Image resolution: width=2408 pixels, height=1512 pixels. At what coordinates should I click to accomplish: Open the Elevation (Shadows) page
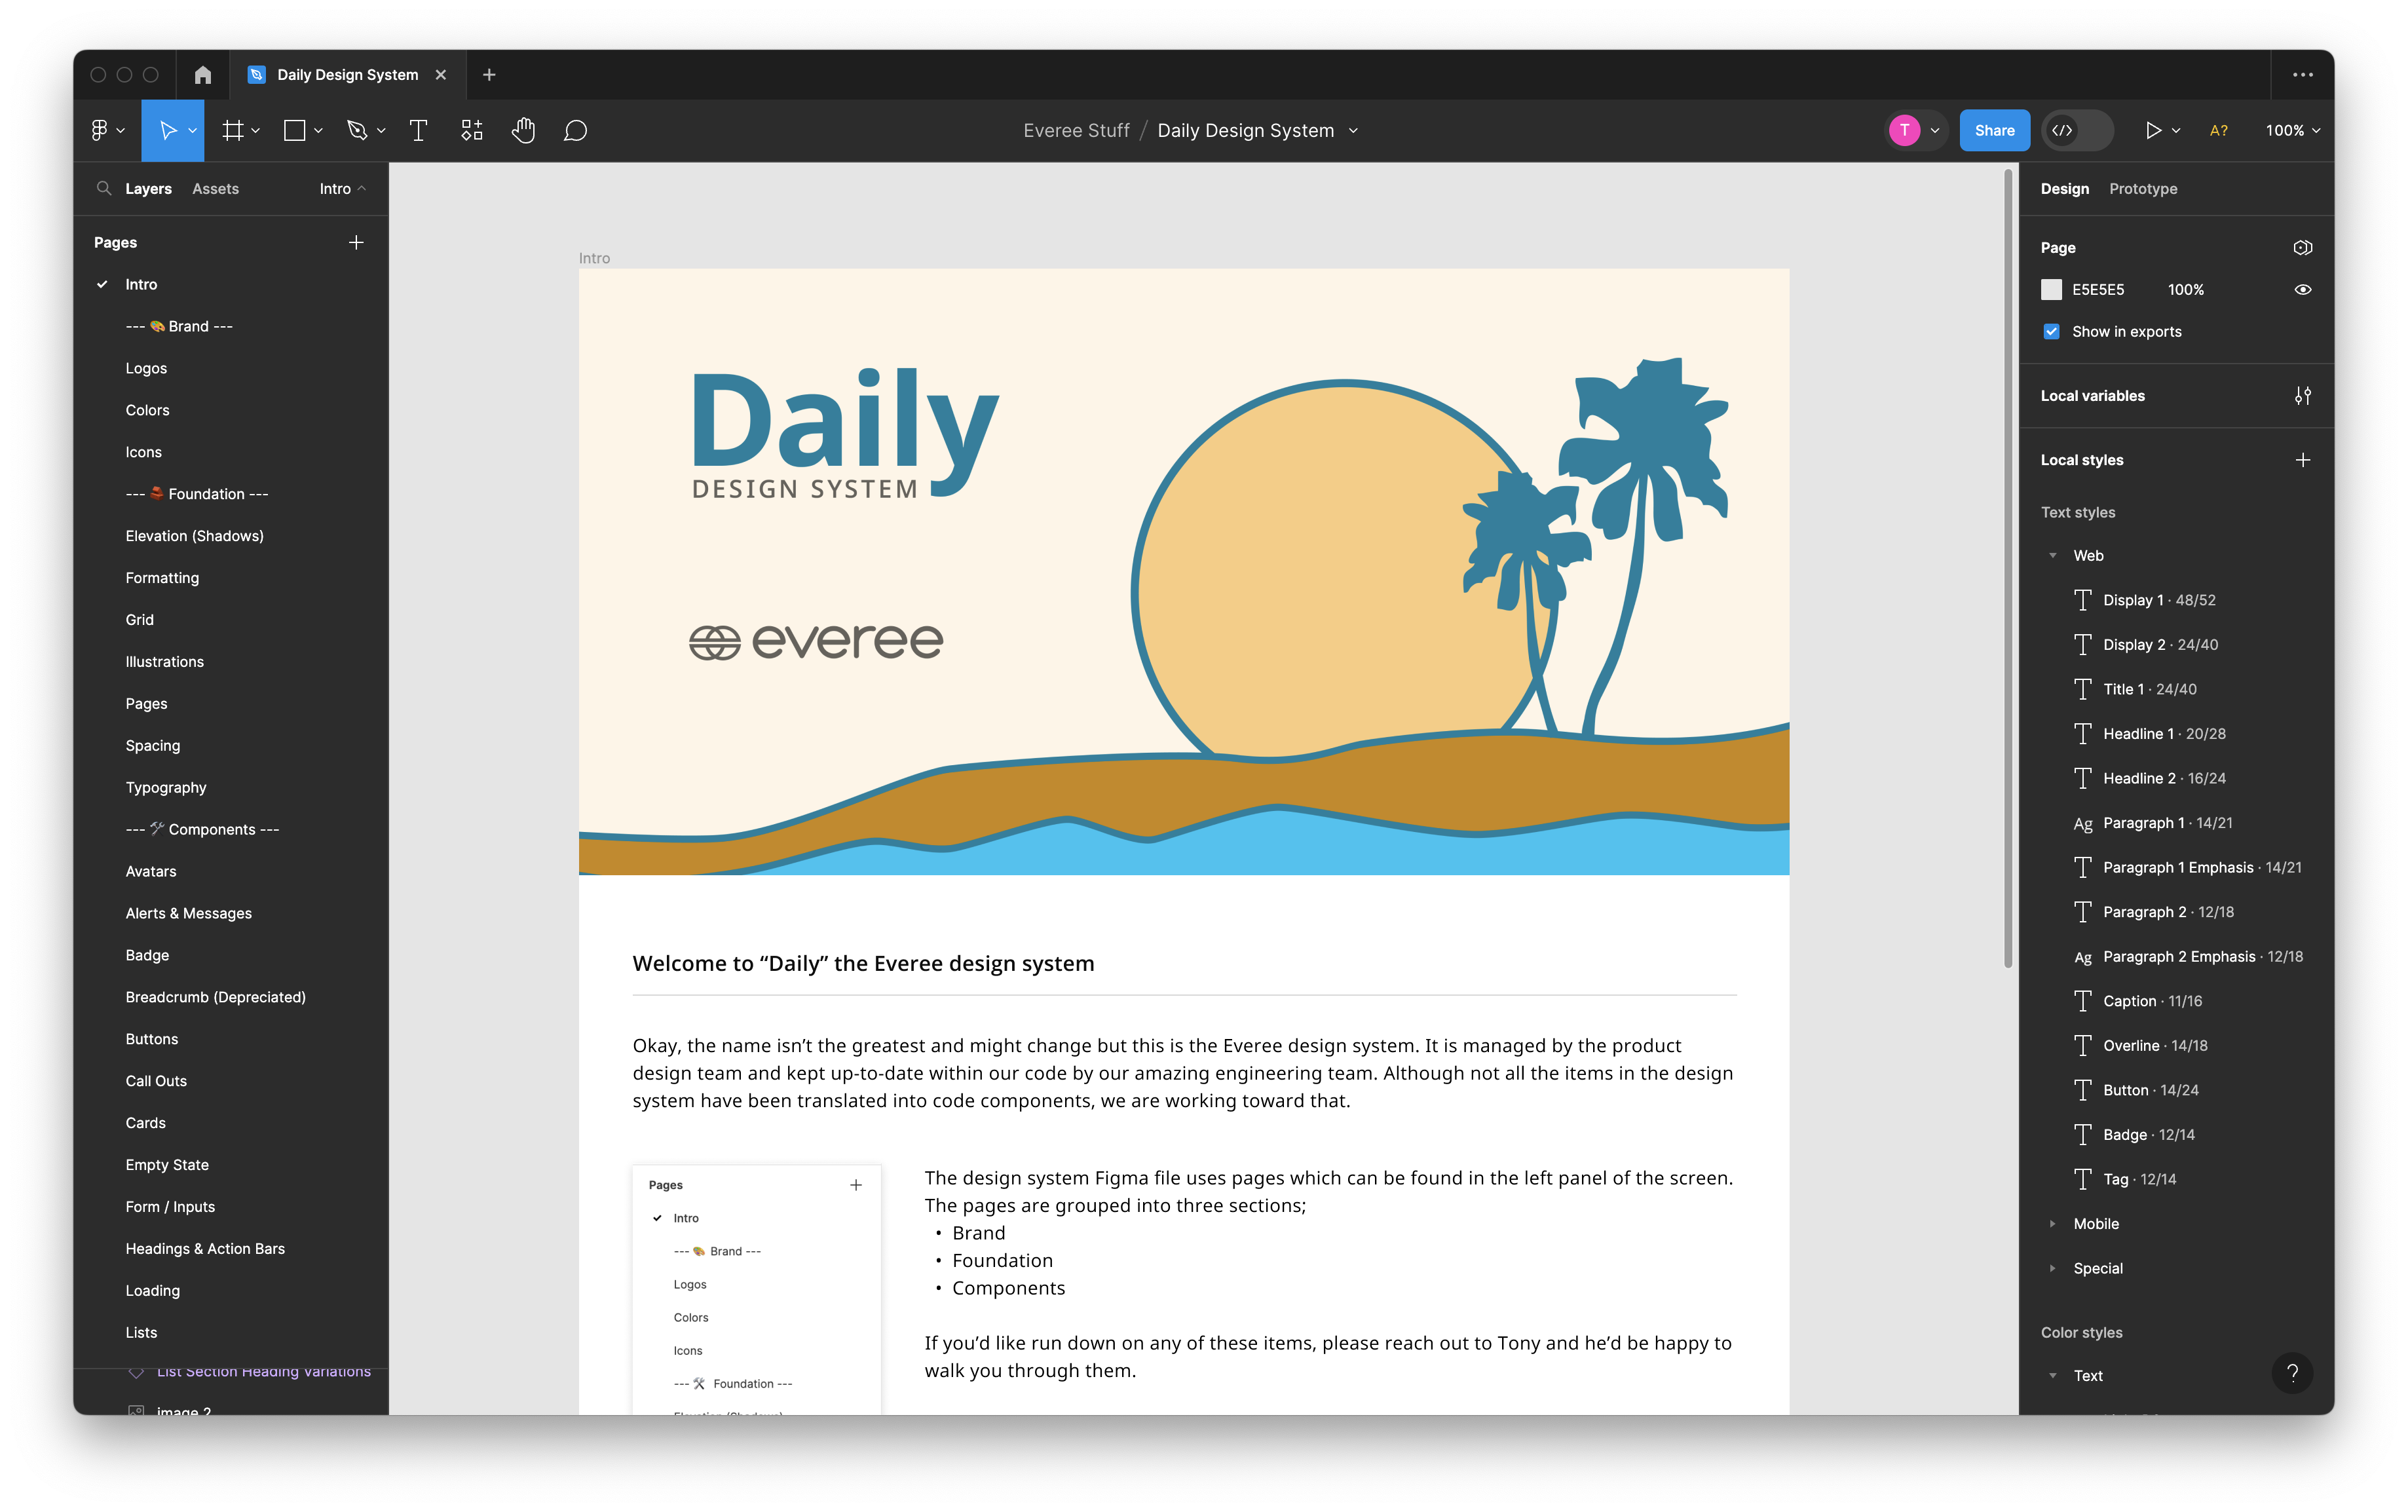click(194, 536)
